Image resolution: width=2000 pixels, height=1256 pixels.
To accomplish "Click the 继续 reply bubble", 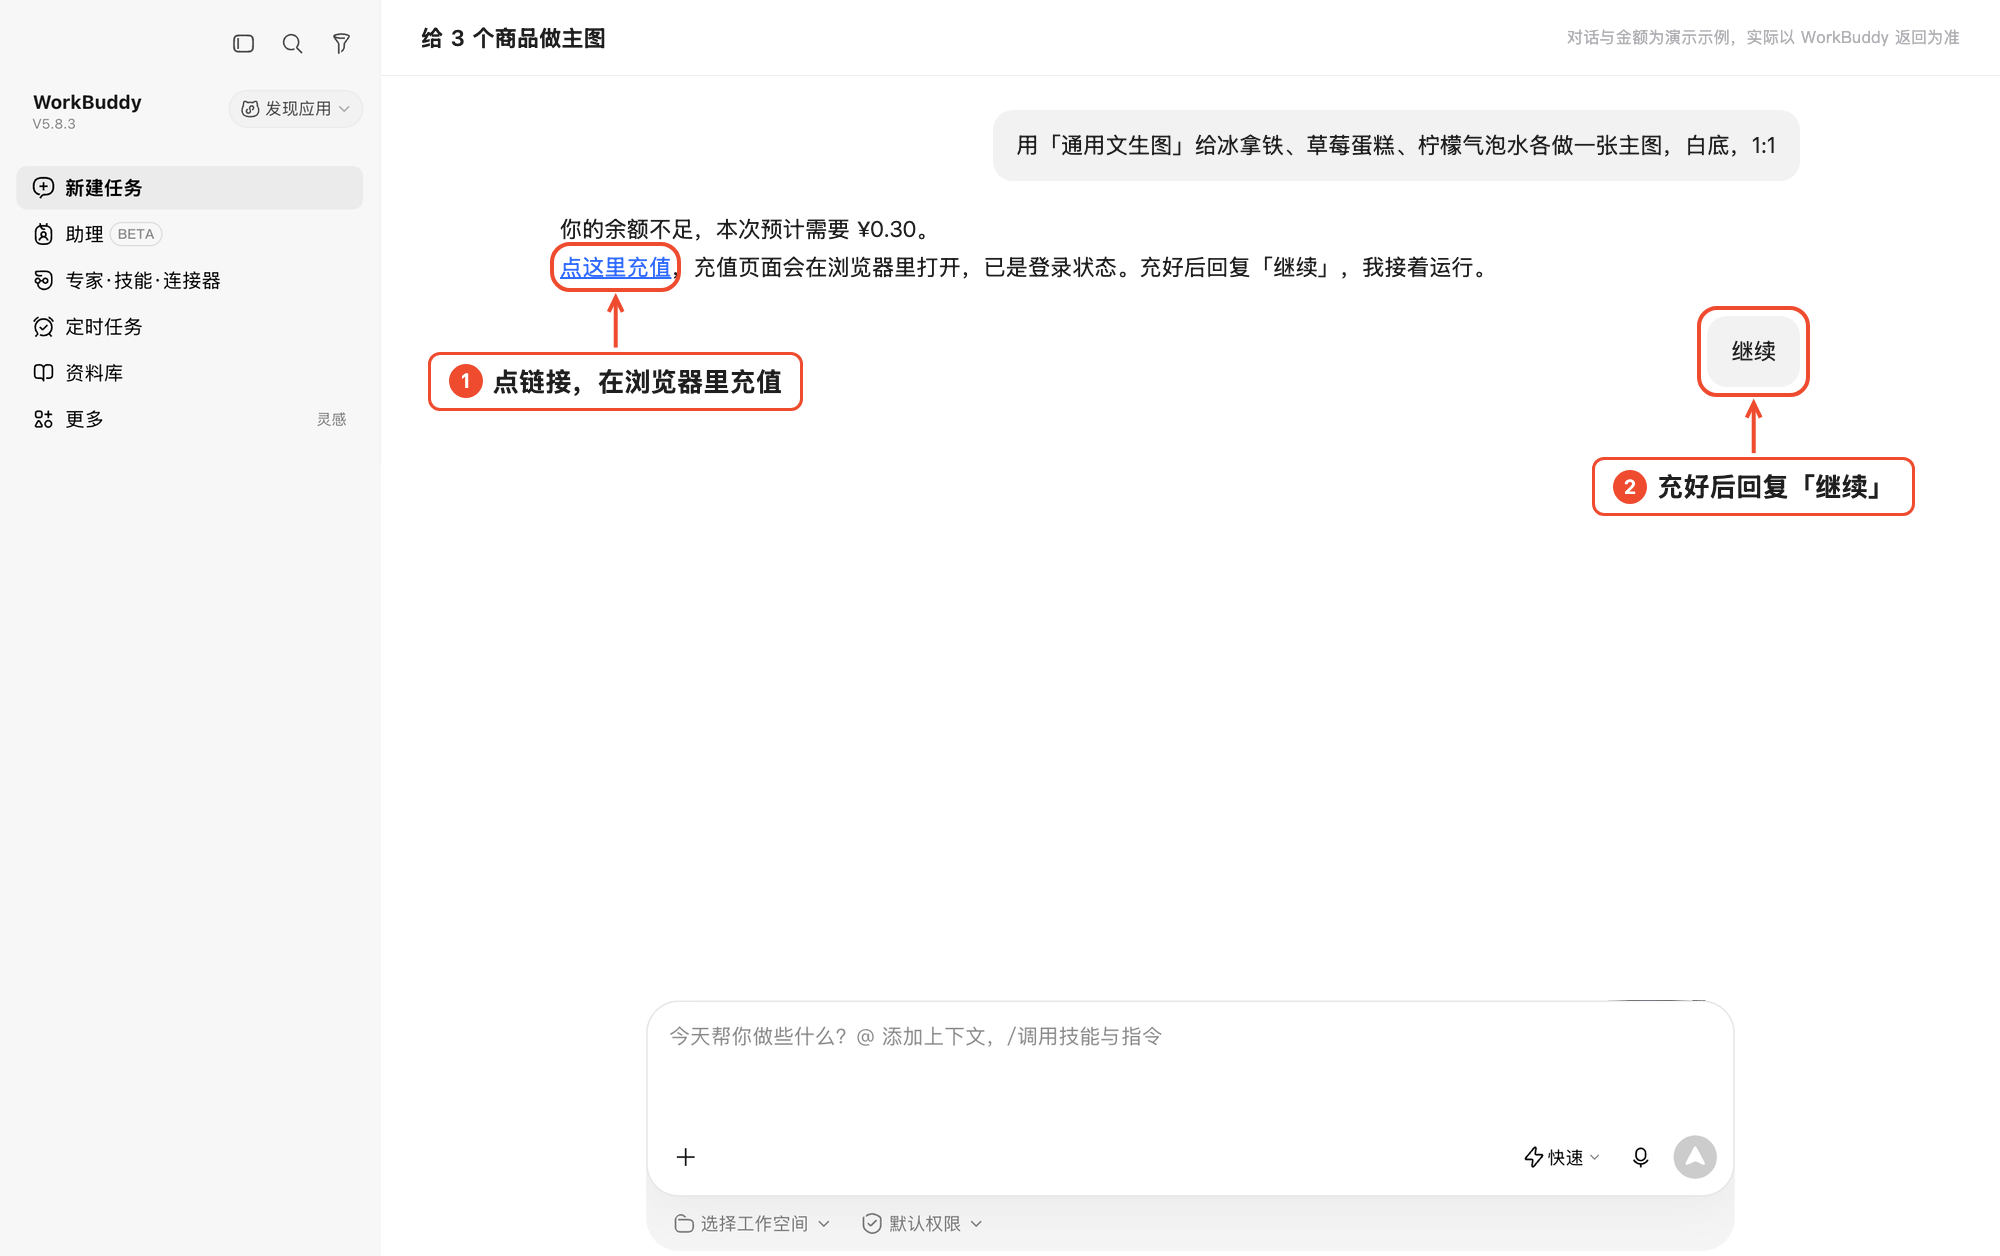I will (1753, 351).
